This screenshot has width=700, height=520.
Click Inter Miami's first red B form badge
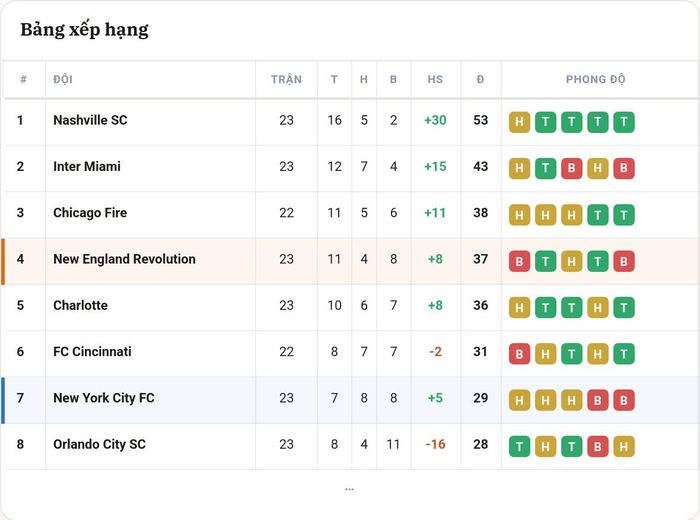pos(571,168)
